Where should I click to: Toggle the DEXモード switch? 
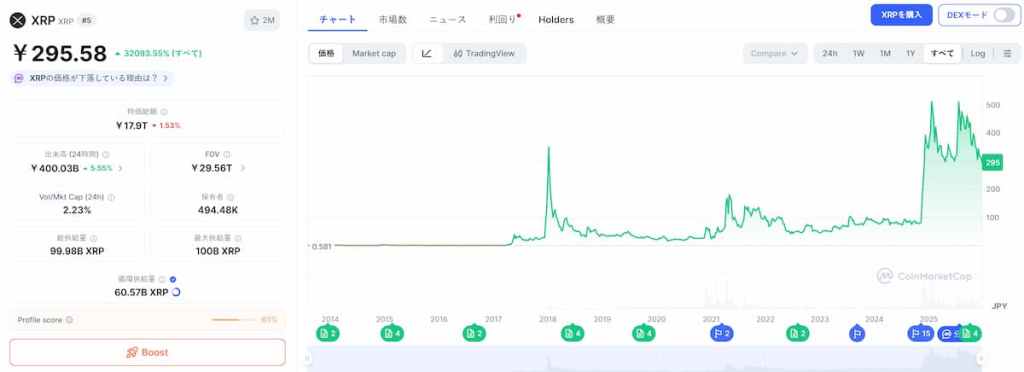tap(1004, 15)
